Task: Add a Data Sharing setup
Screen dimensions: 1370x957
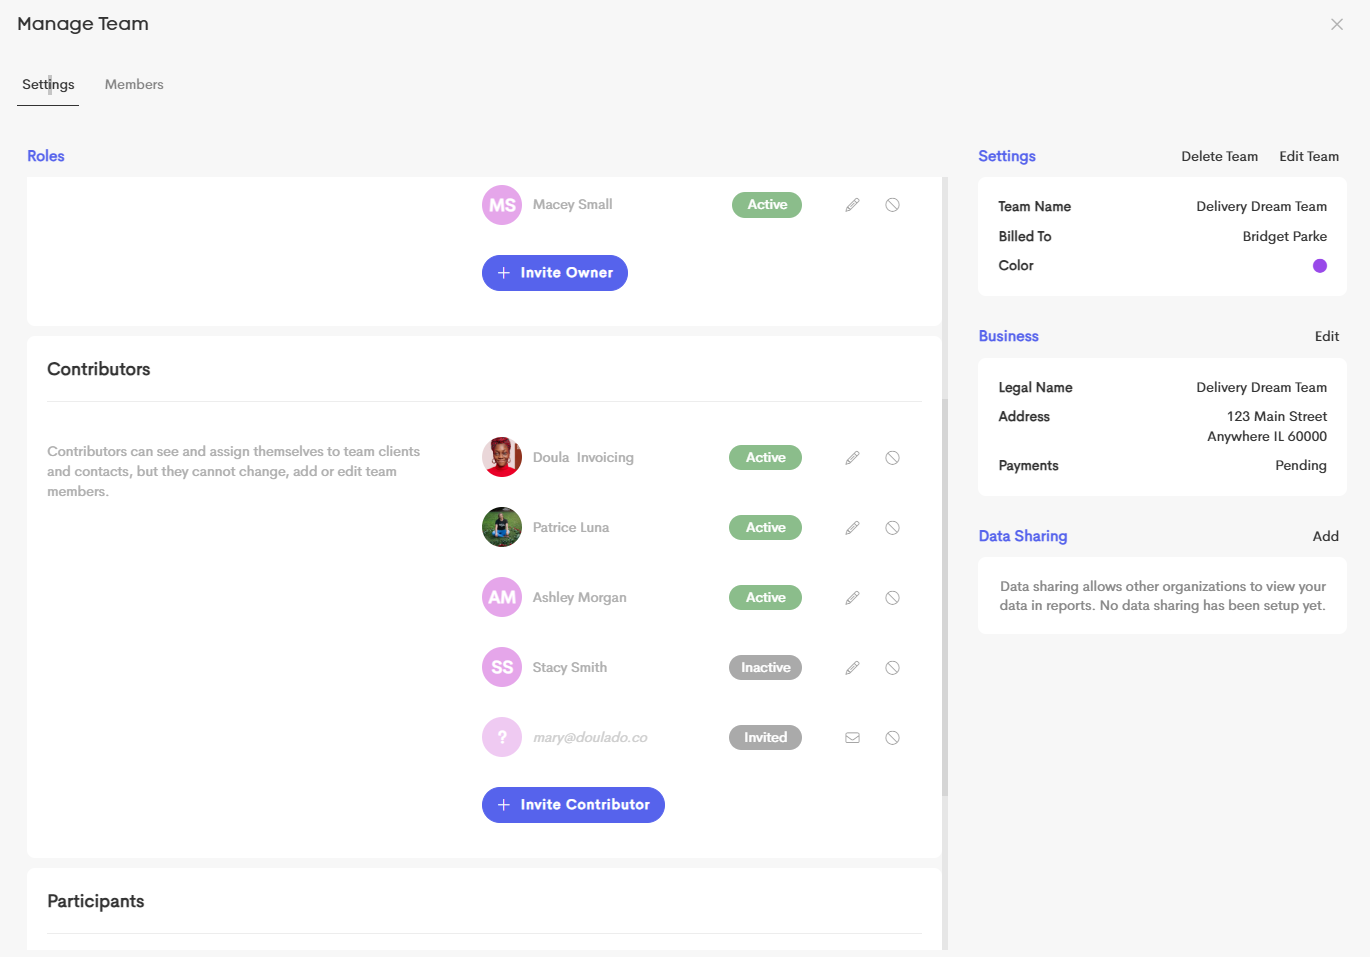Action: 1326,536
